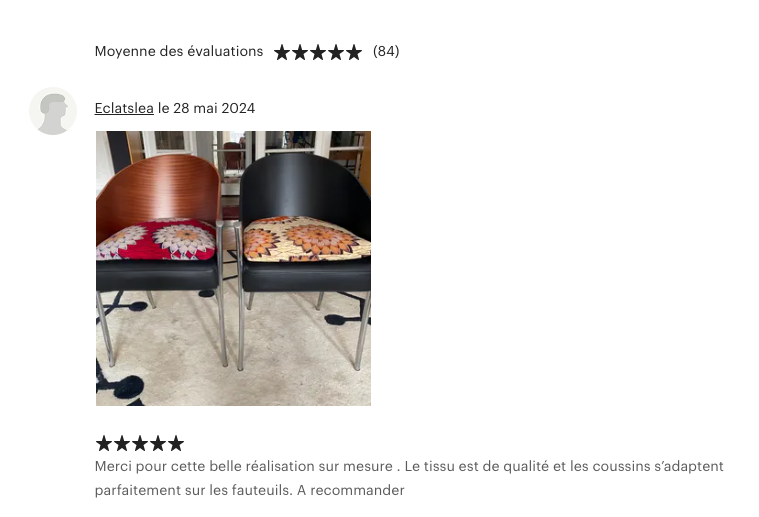Screen dimensions: 759x517
Task: Open the review photo of two chairs
Action: (x=233, y=268)
